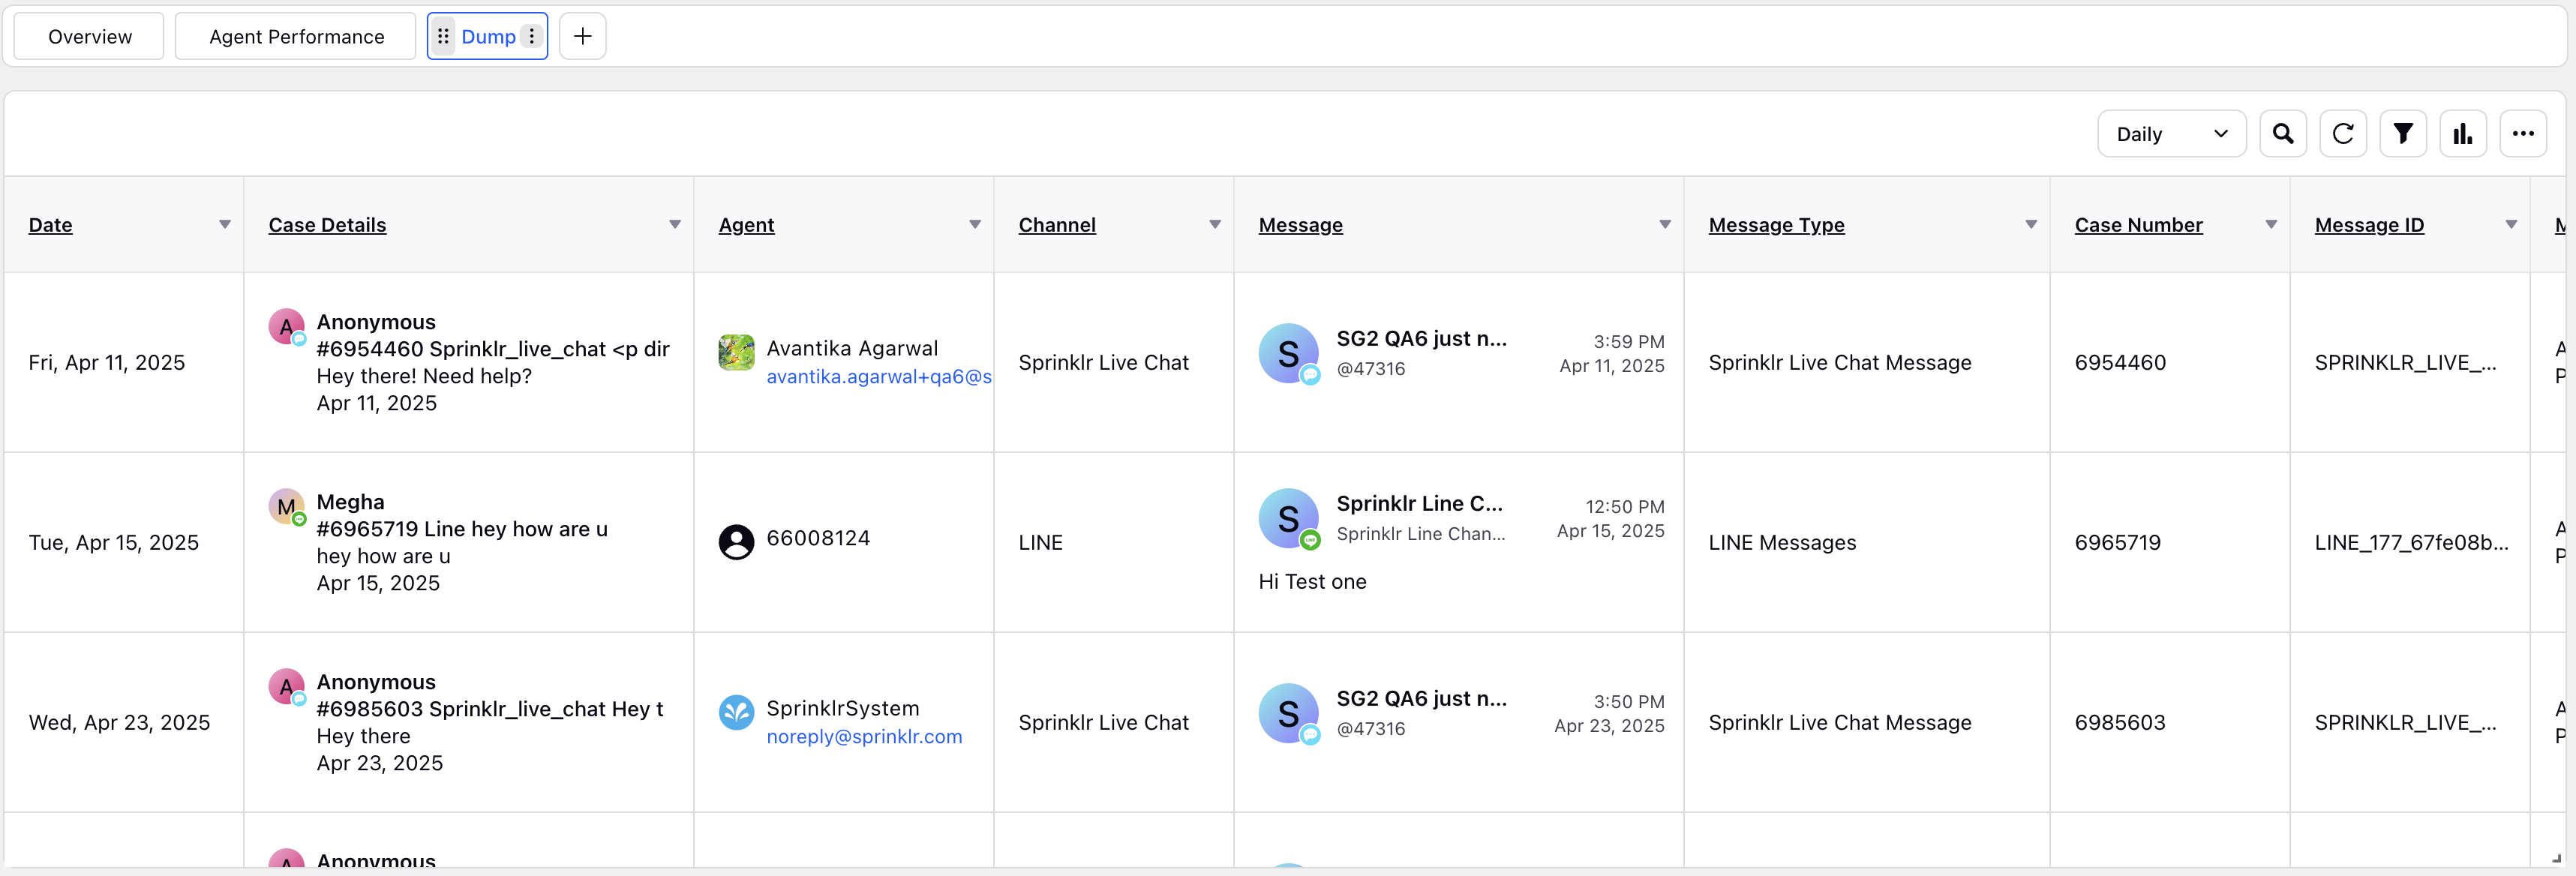Click S avatar of 3:50 PM message
Screen dimensions: 2576x876
1288,713
